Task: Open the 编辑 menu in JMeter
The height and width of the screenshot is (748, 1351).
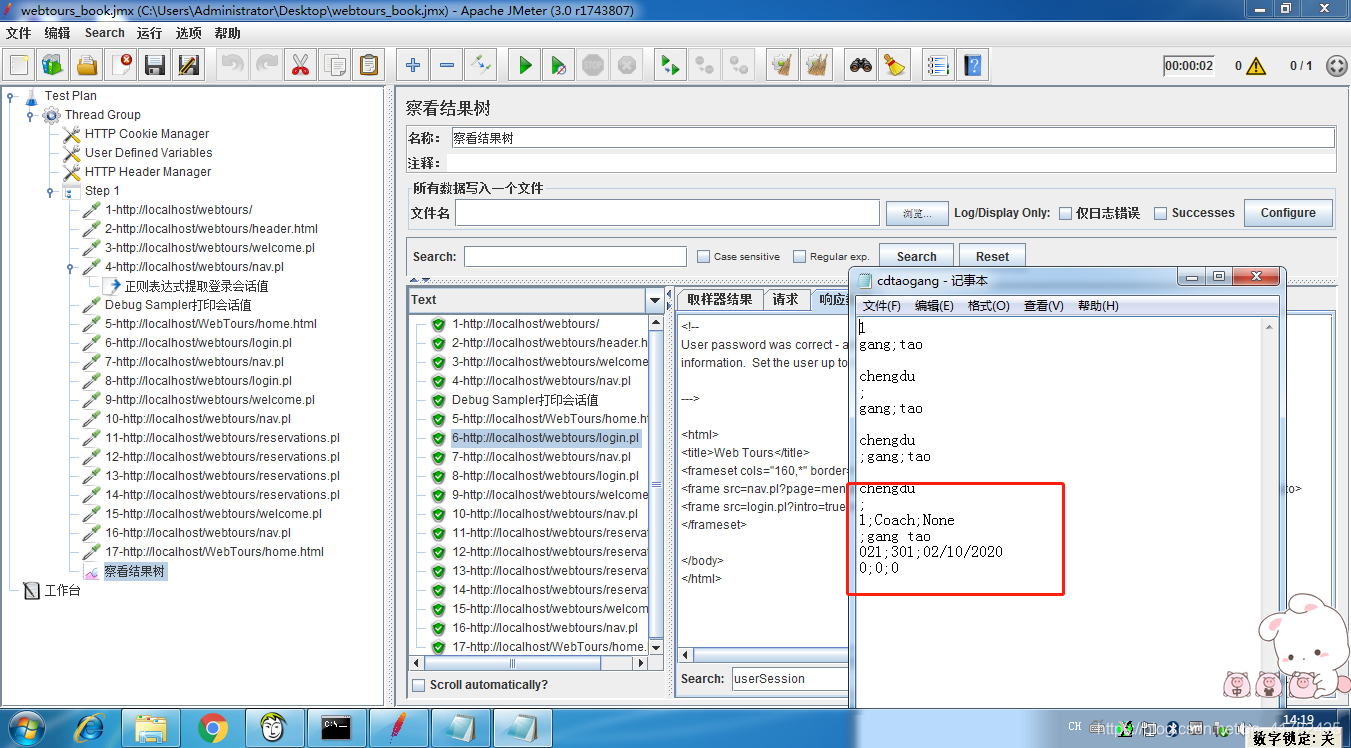Action: click(57, 33)
